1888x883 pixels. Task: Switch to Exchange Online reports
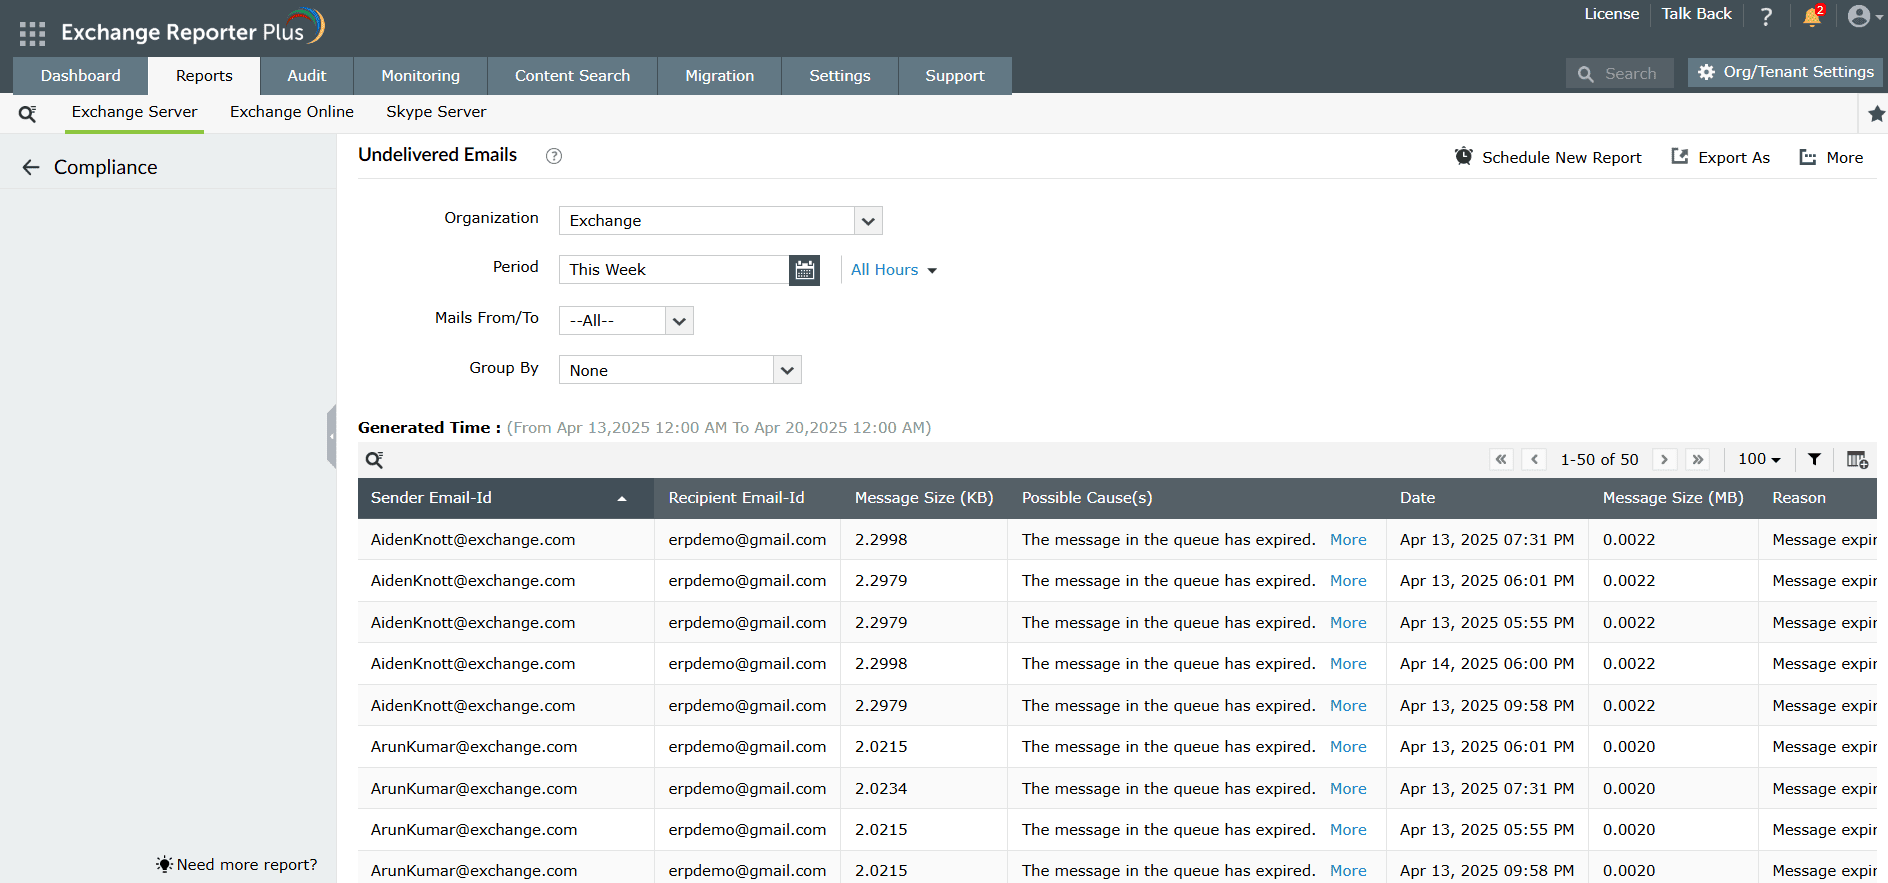pos(292,112)
